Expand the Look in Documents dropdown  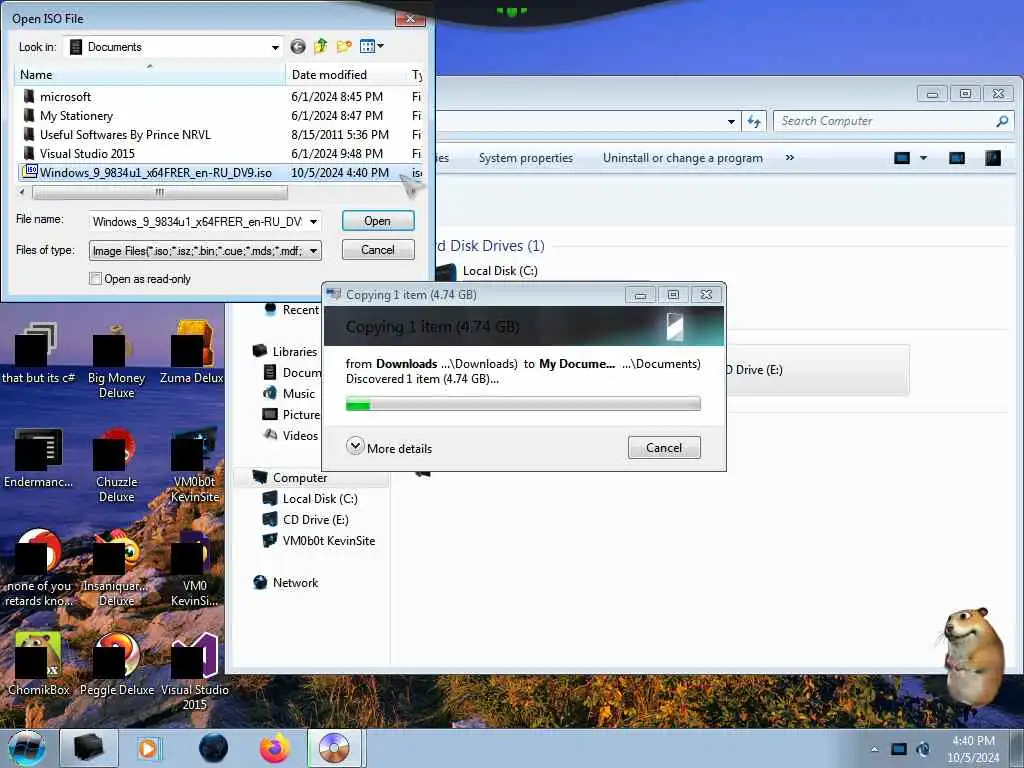point(275,47)
